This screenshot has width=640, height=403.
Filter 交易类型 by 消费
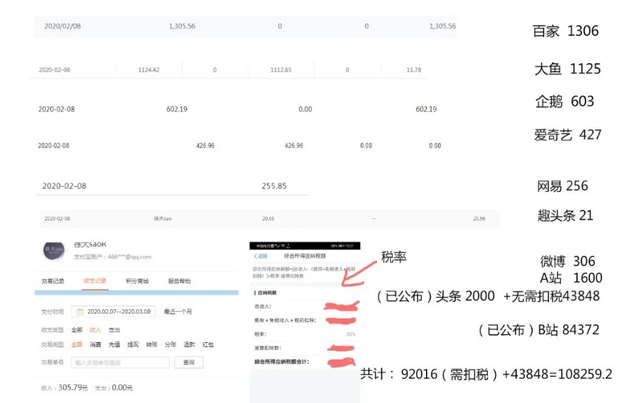coord(95,345)
